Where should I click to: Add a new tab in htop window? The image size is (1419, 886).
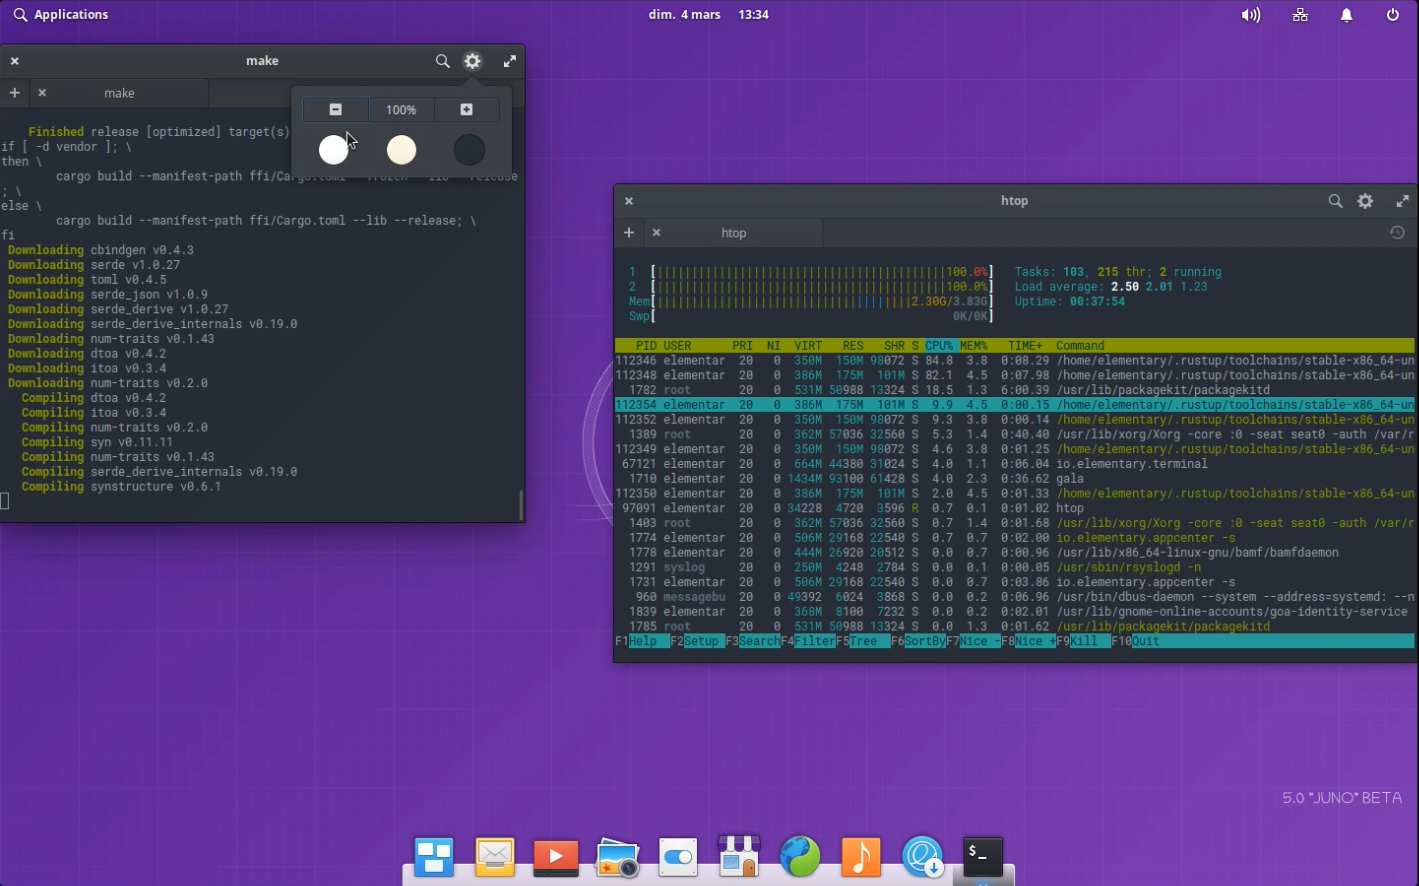coord(629,232)
